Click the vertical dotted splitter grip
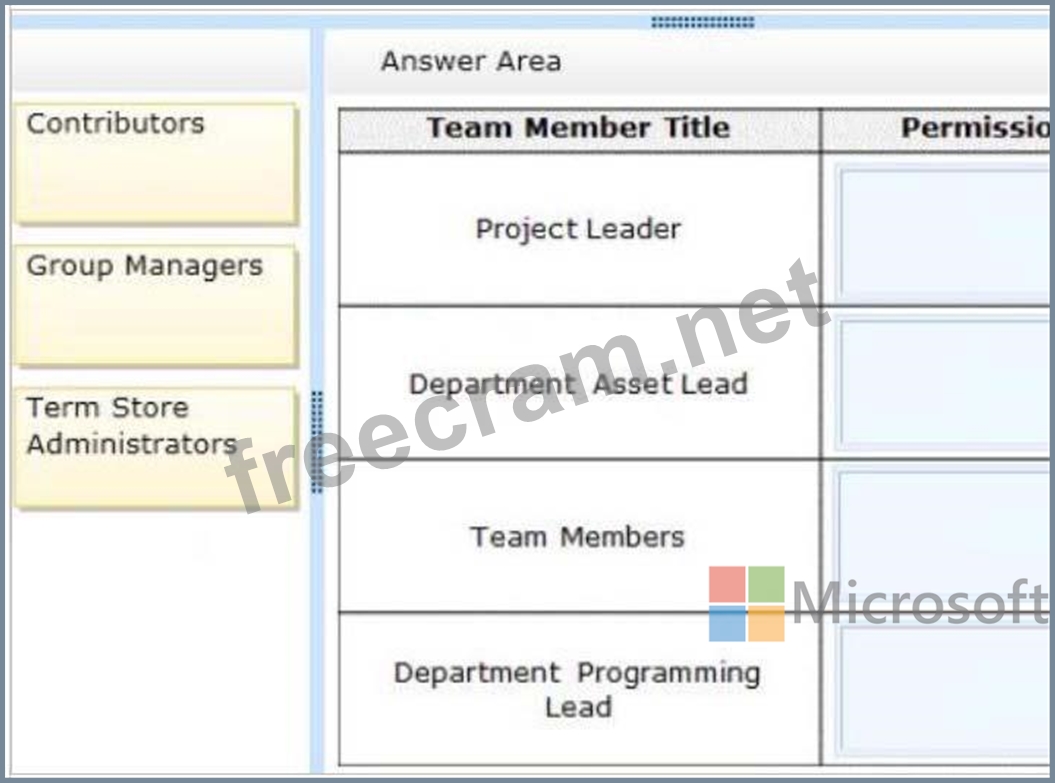 pos(317,442)
